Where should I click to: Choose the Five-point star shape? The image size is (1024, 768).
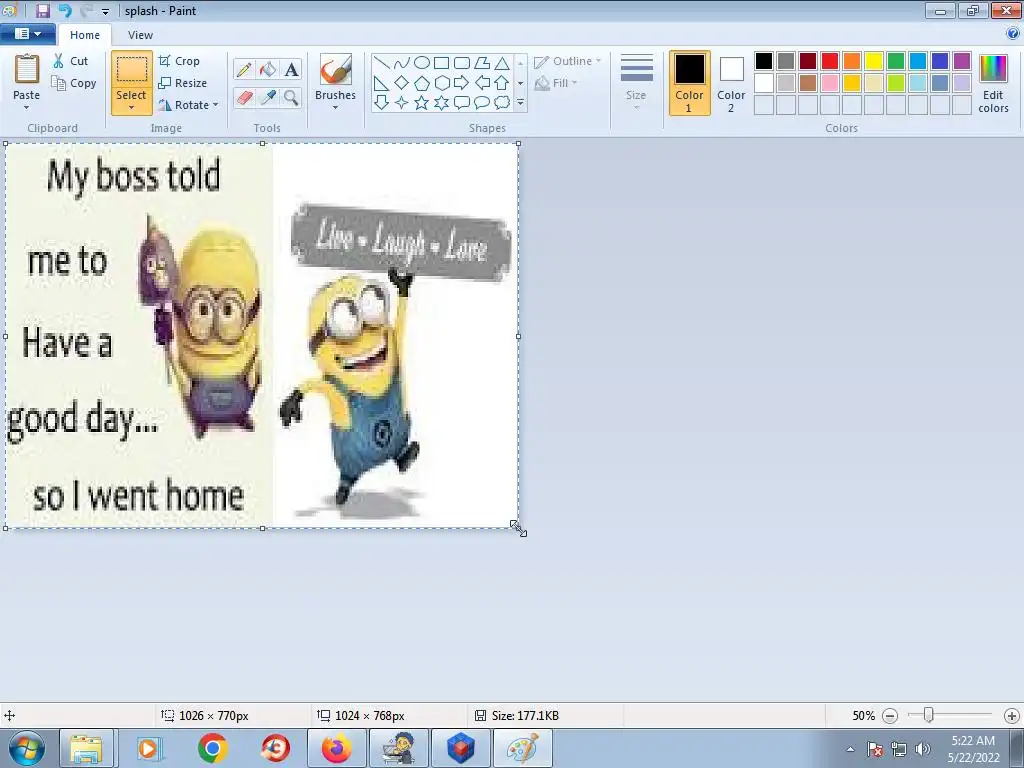point(422,103)
